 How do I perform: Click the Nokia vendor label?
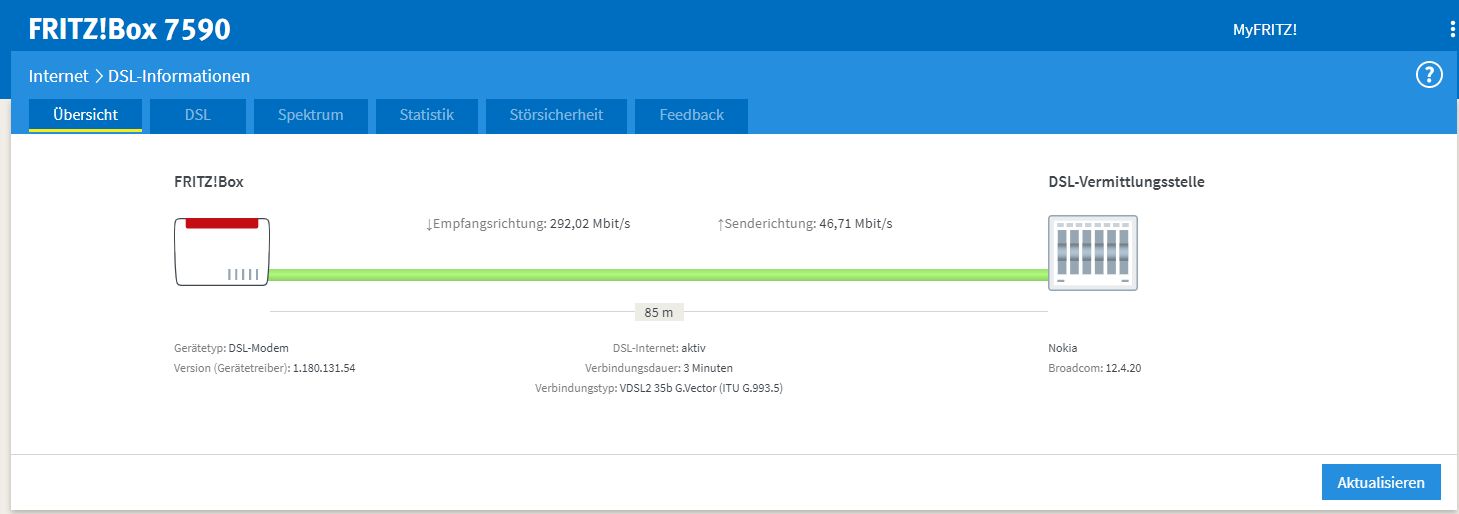pos(1063,348)
